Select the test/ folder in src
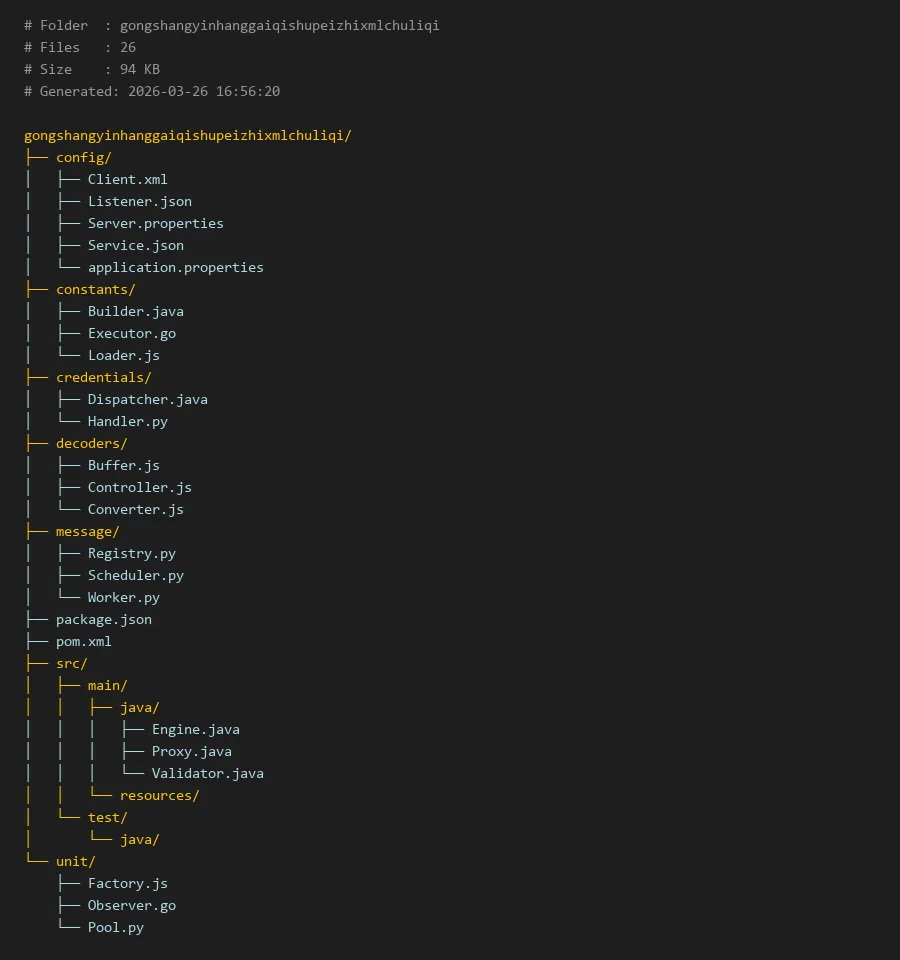This screenshot has height=960, width=900. [107, 817]
